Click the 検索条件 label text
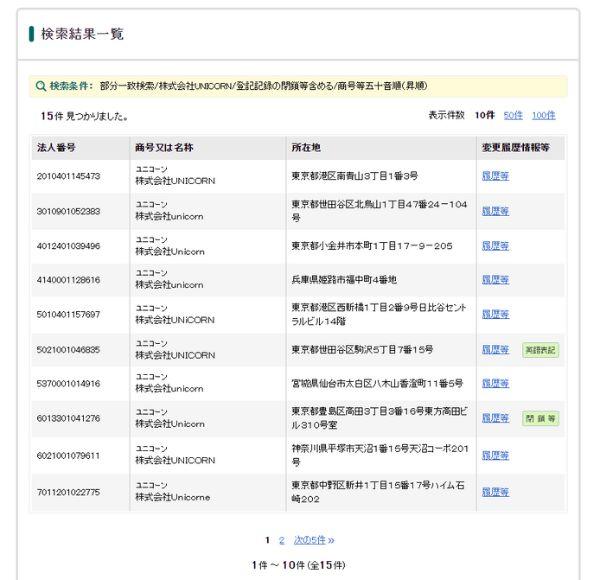600x580 pixels. (71, 86)
